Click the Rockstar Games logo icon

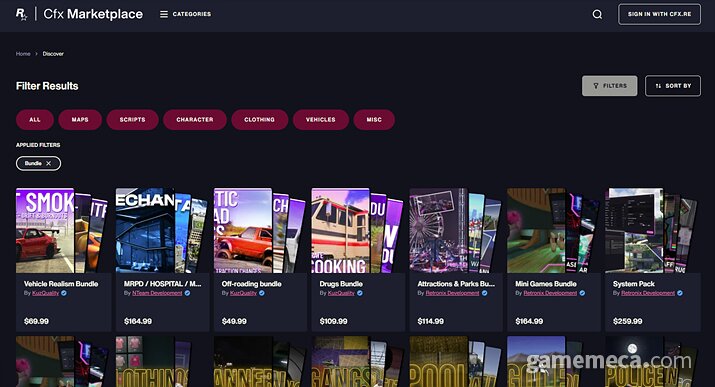21,14
